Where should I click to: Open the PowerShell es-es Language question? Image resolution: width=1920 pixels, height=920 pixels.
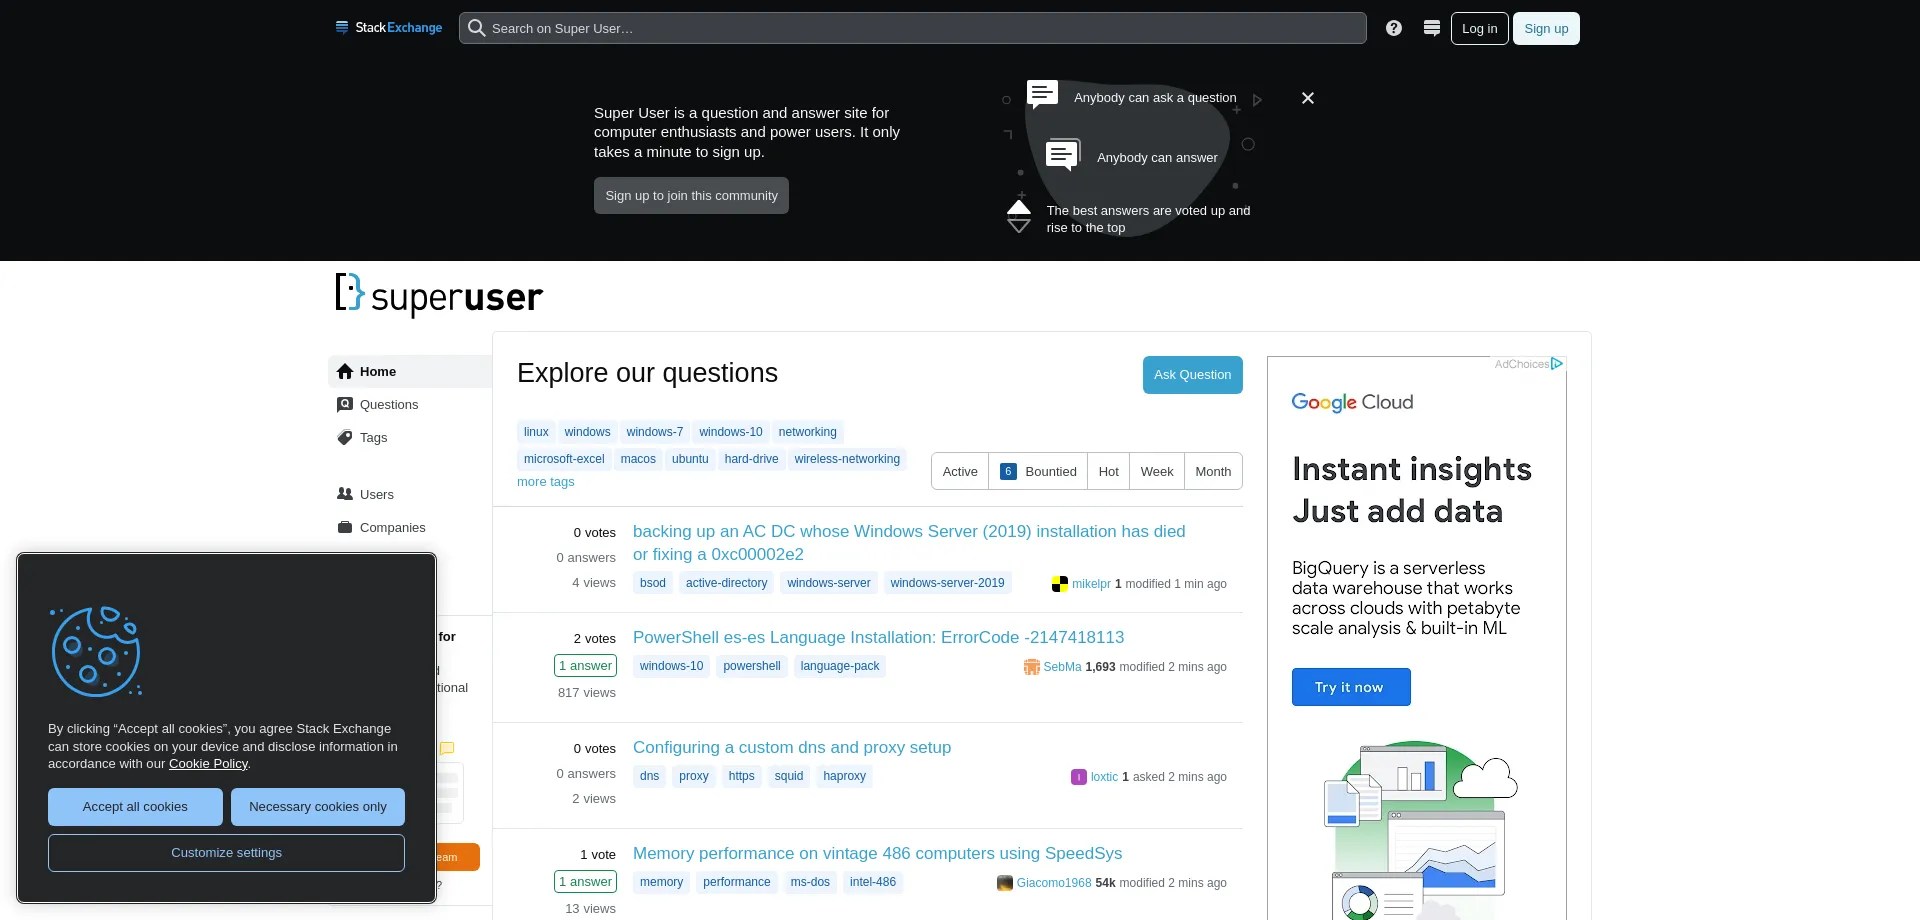pyautogui.click(x=878, y=638)
